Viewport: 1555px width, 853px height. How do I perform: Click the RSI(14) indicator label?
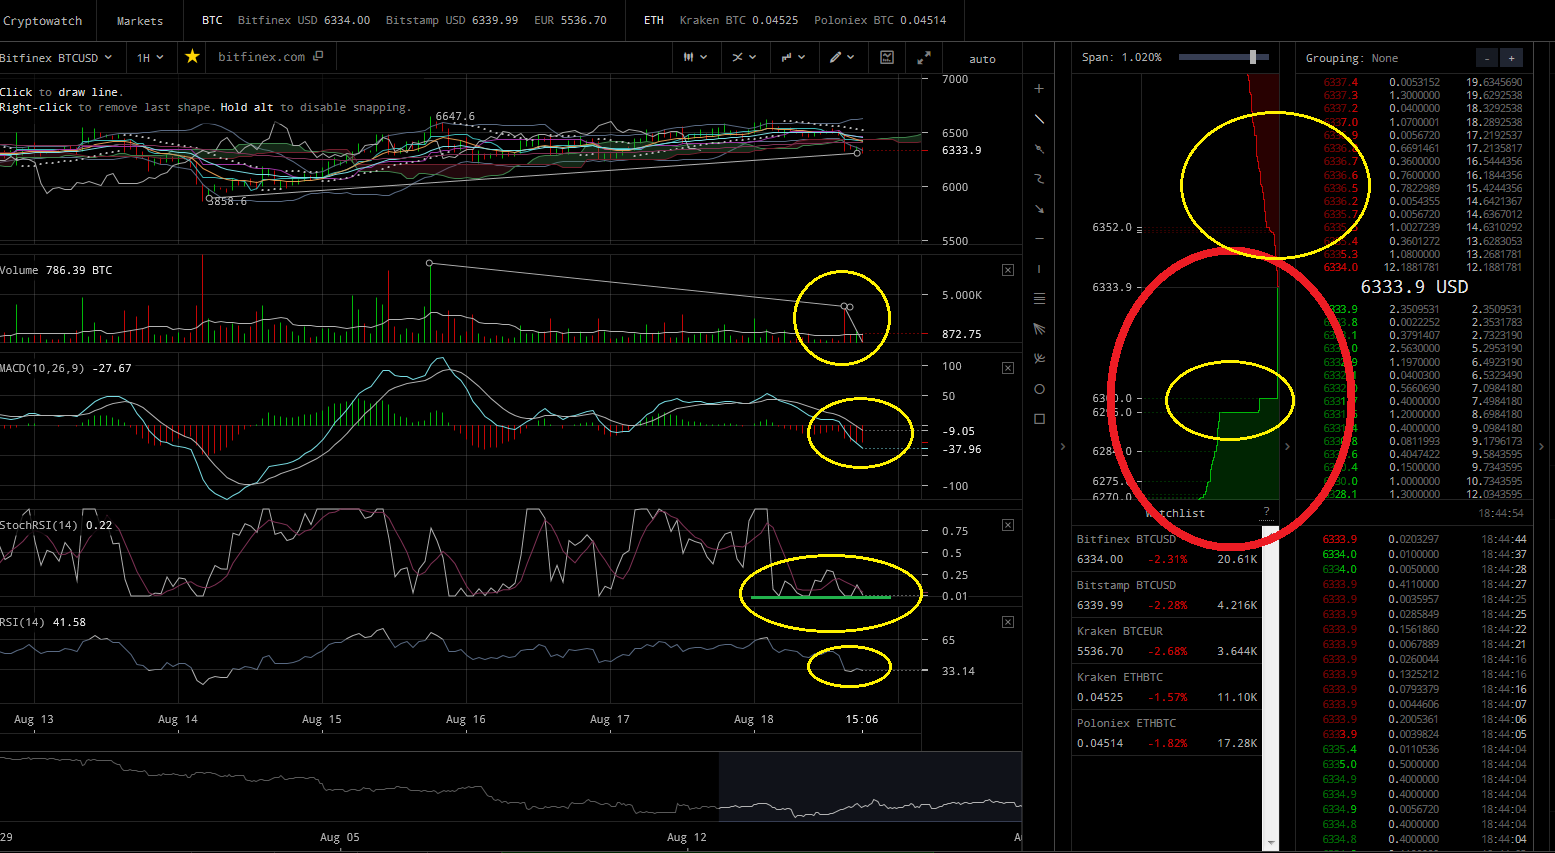point(43,622)
